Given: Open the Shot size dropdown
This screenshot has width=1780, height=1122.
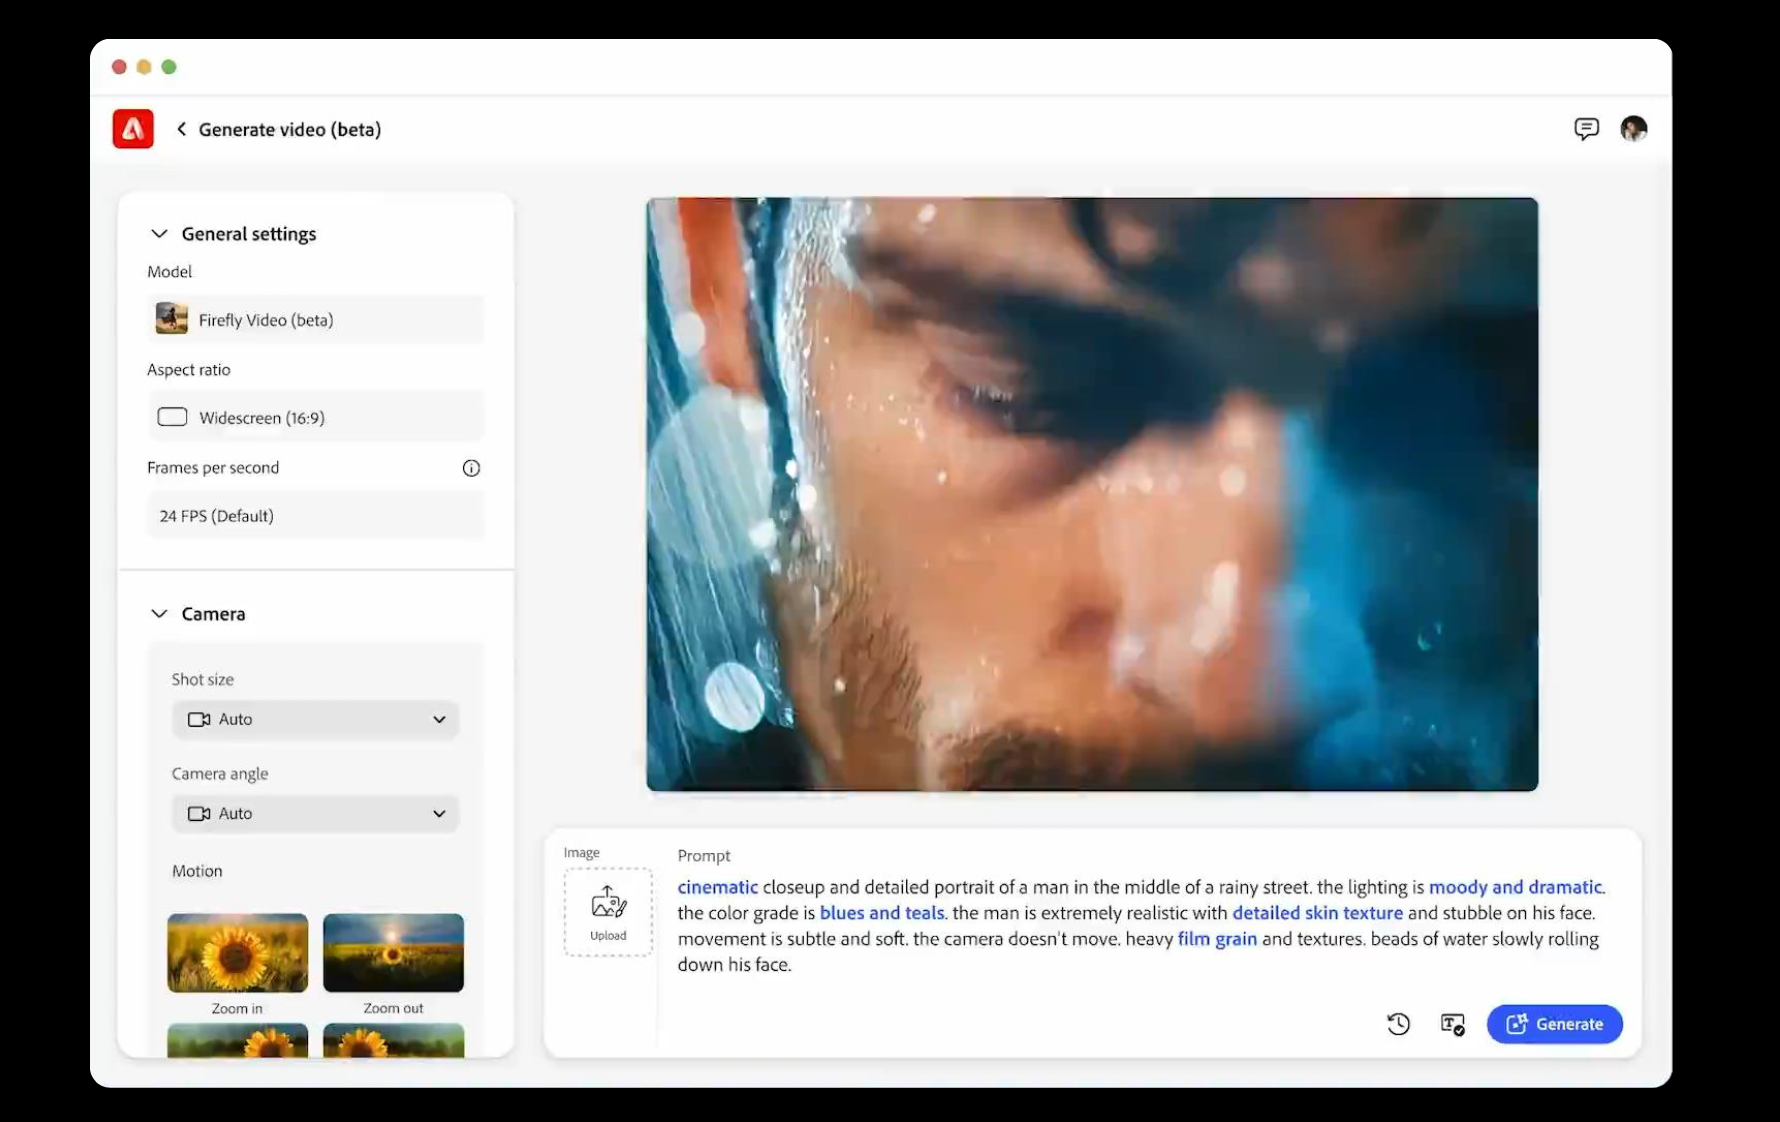Looking at the screenshot, I should pos(315,720).
